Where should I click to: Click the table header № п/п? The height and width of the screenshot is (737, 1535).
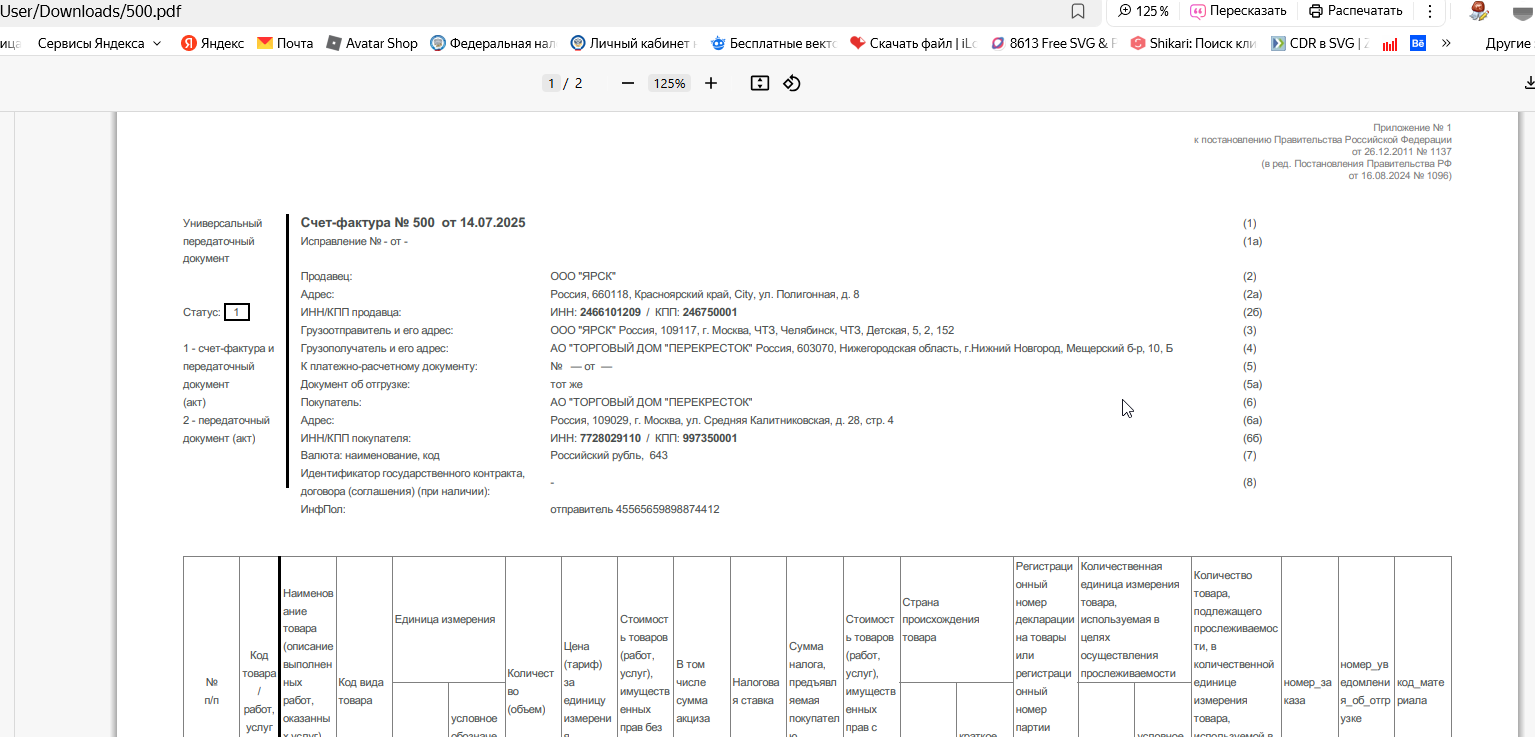211,691
